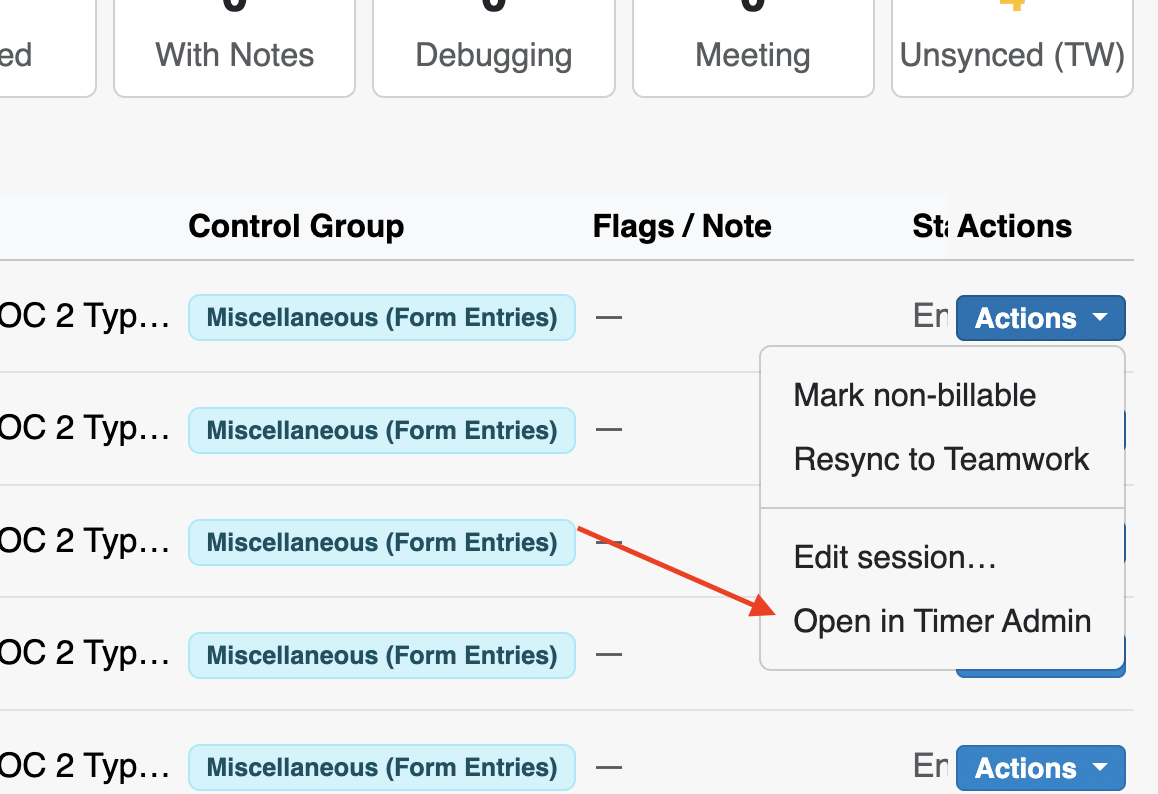The image size is (1158, 794).
Task: Open in Timer Admin menu entry
Action: tap(942, 621)
